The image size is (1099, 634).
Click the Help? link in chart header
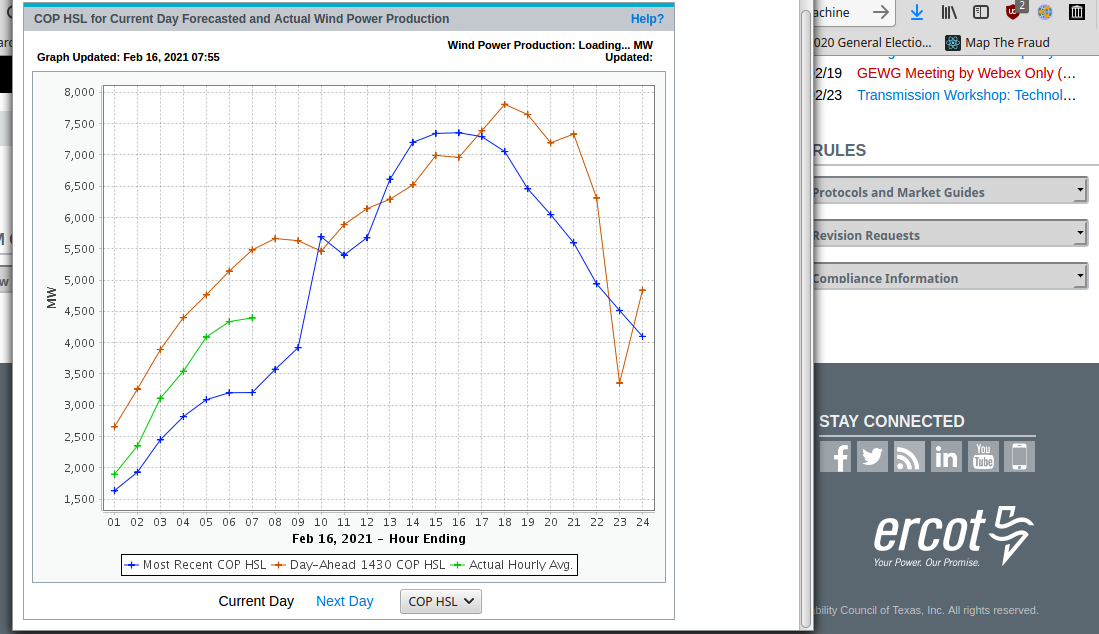647,19
